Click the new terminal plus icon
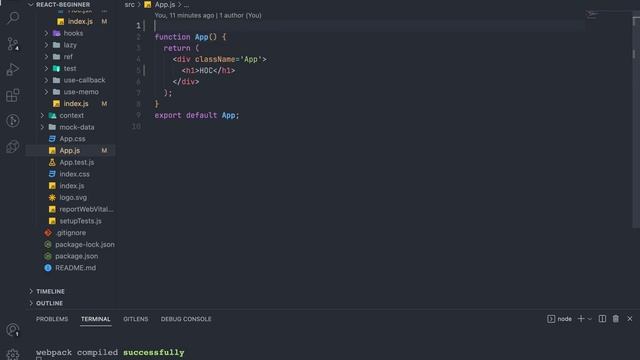Viewport: 640px width, 360px height. 581,319
